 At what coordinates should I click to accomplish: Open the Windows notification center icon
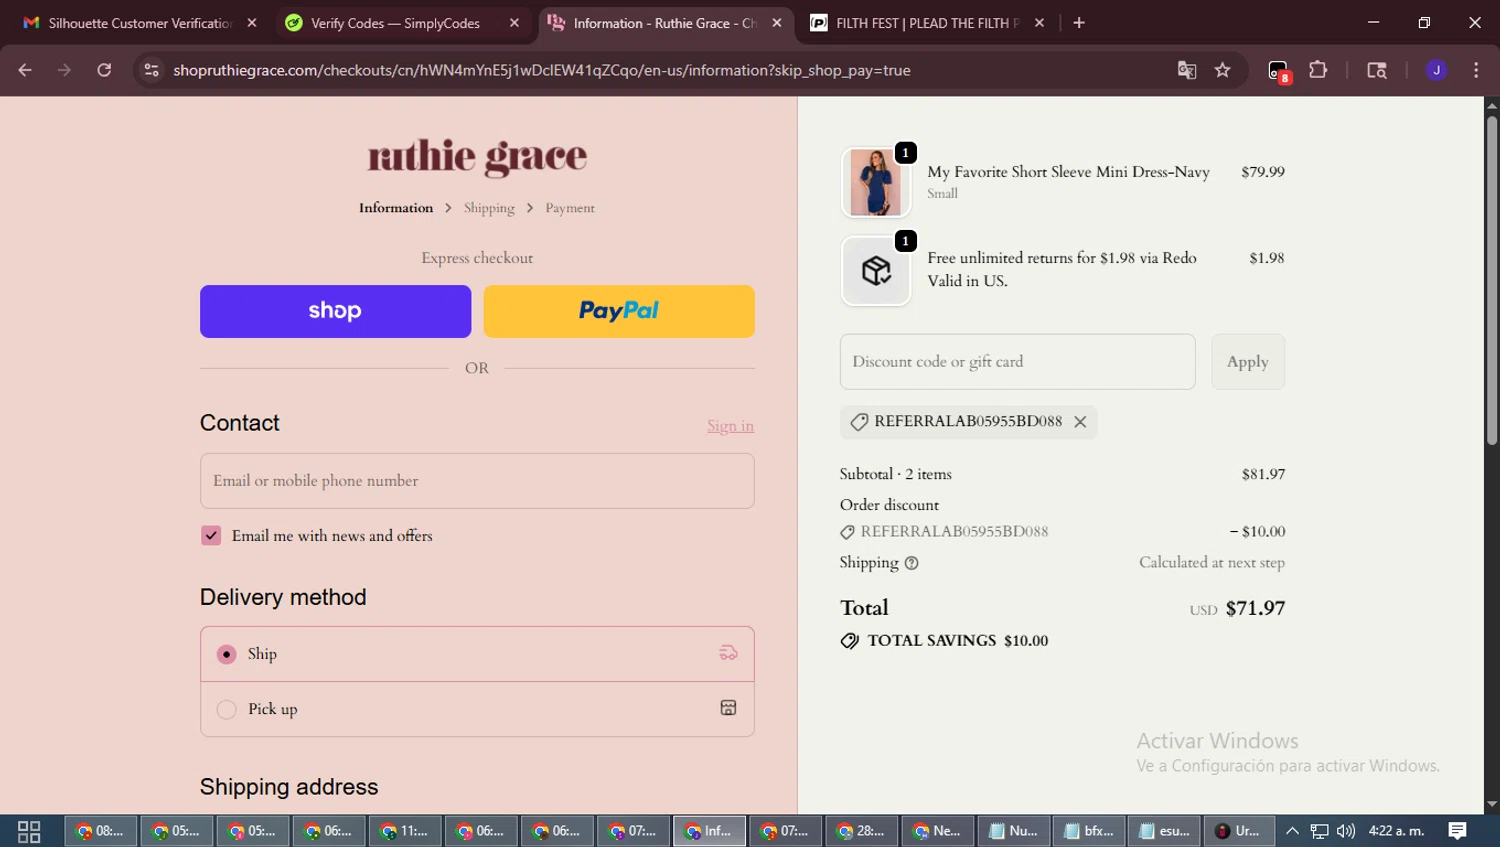[x=1458, y=831]
